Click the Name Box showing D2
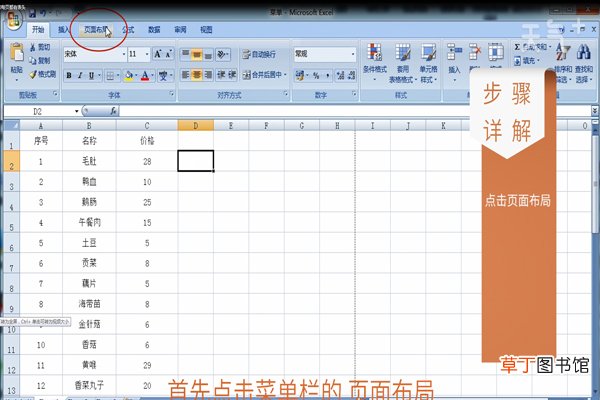 38,111
